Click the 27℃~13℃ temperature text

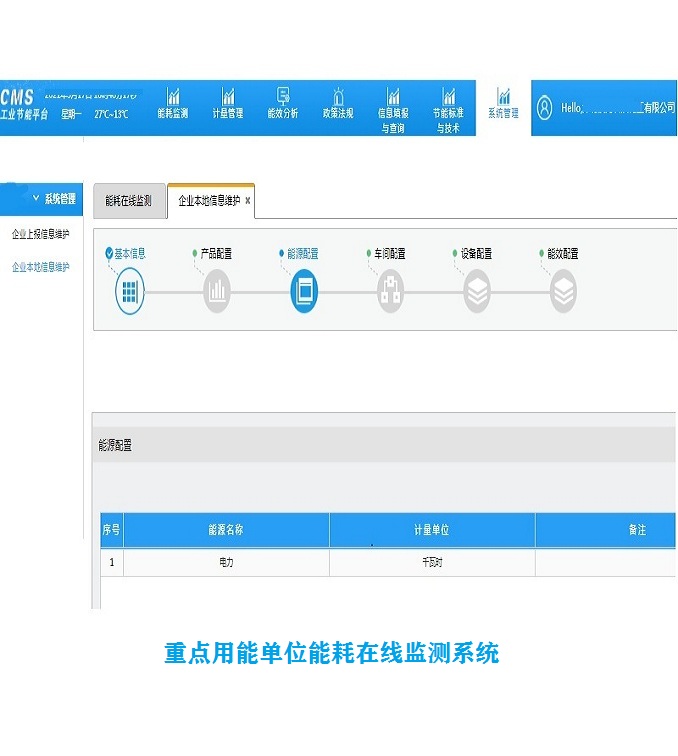[x=111, y=114]
